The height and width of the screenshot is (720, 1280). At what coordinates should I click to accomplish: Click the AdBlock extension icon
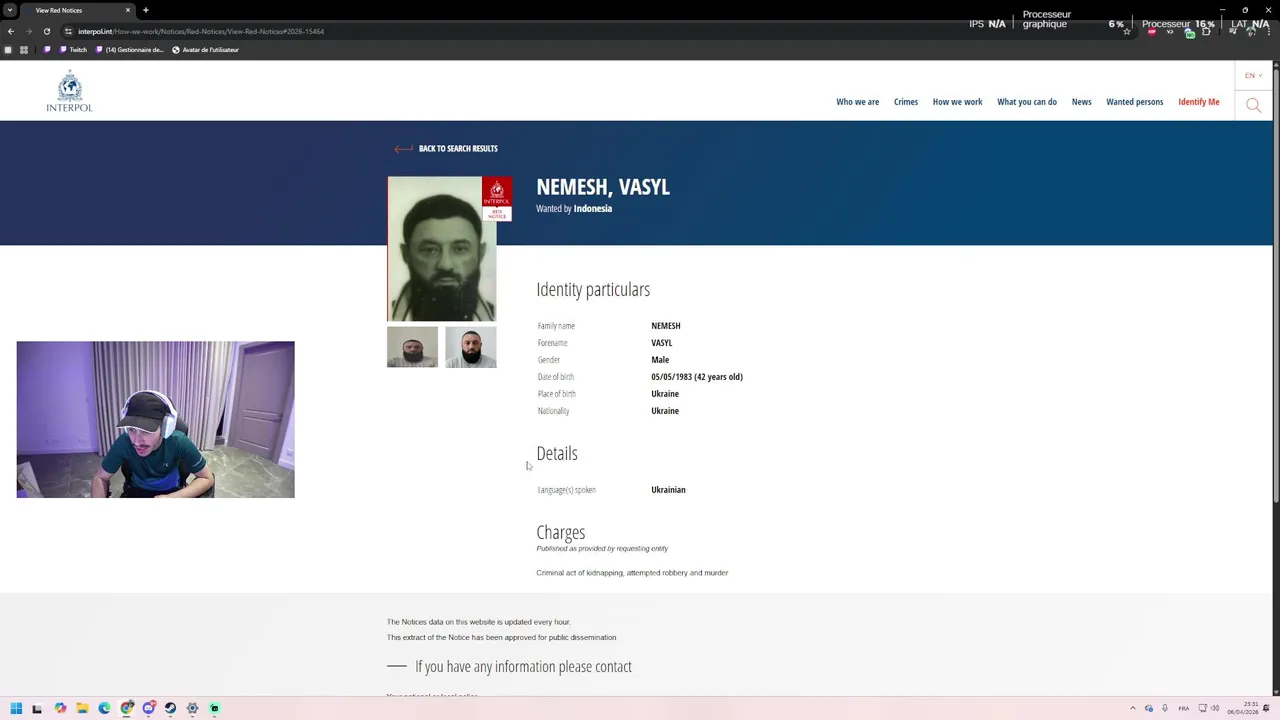(1151, 32)
